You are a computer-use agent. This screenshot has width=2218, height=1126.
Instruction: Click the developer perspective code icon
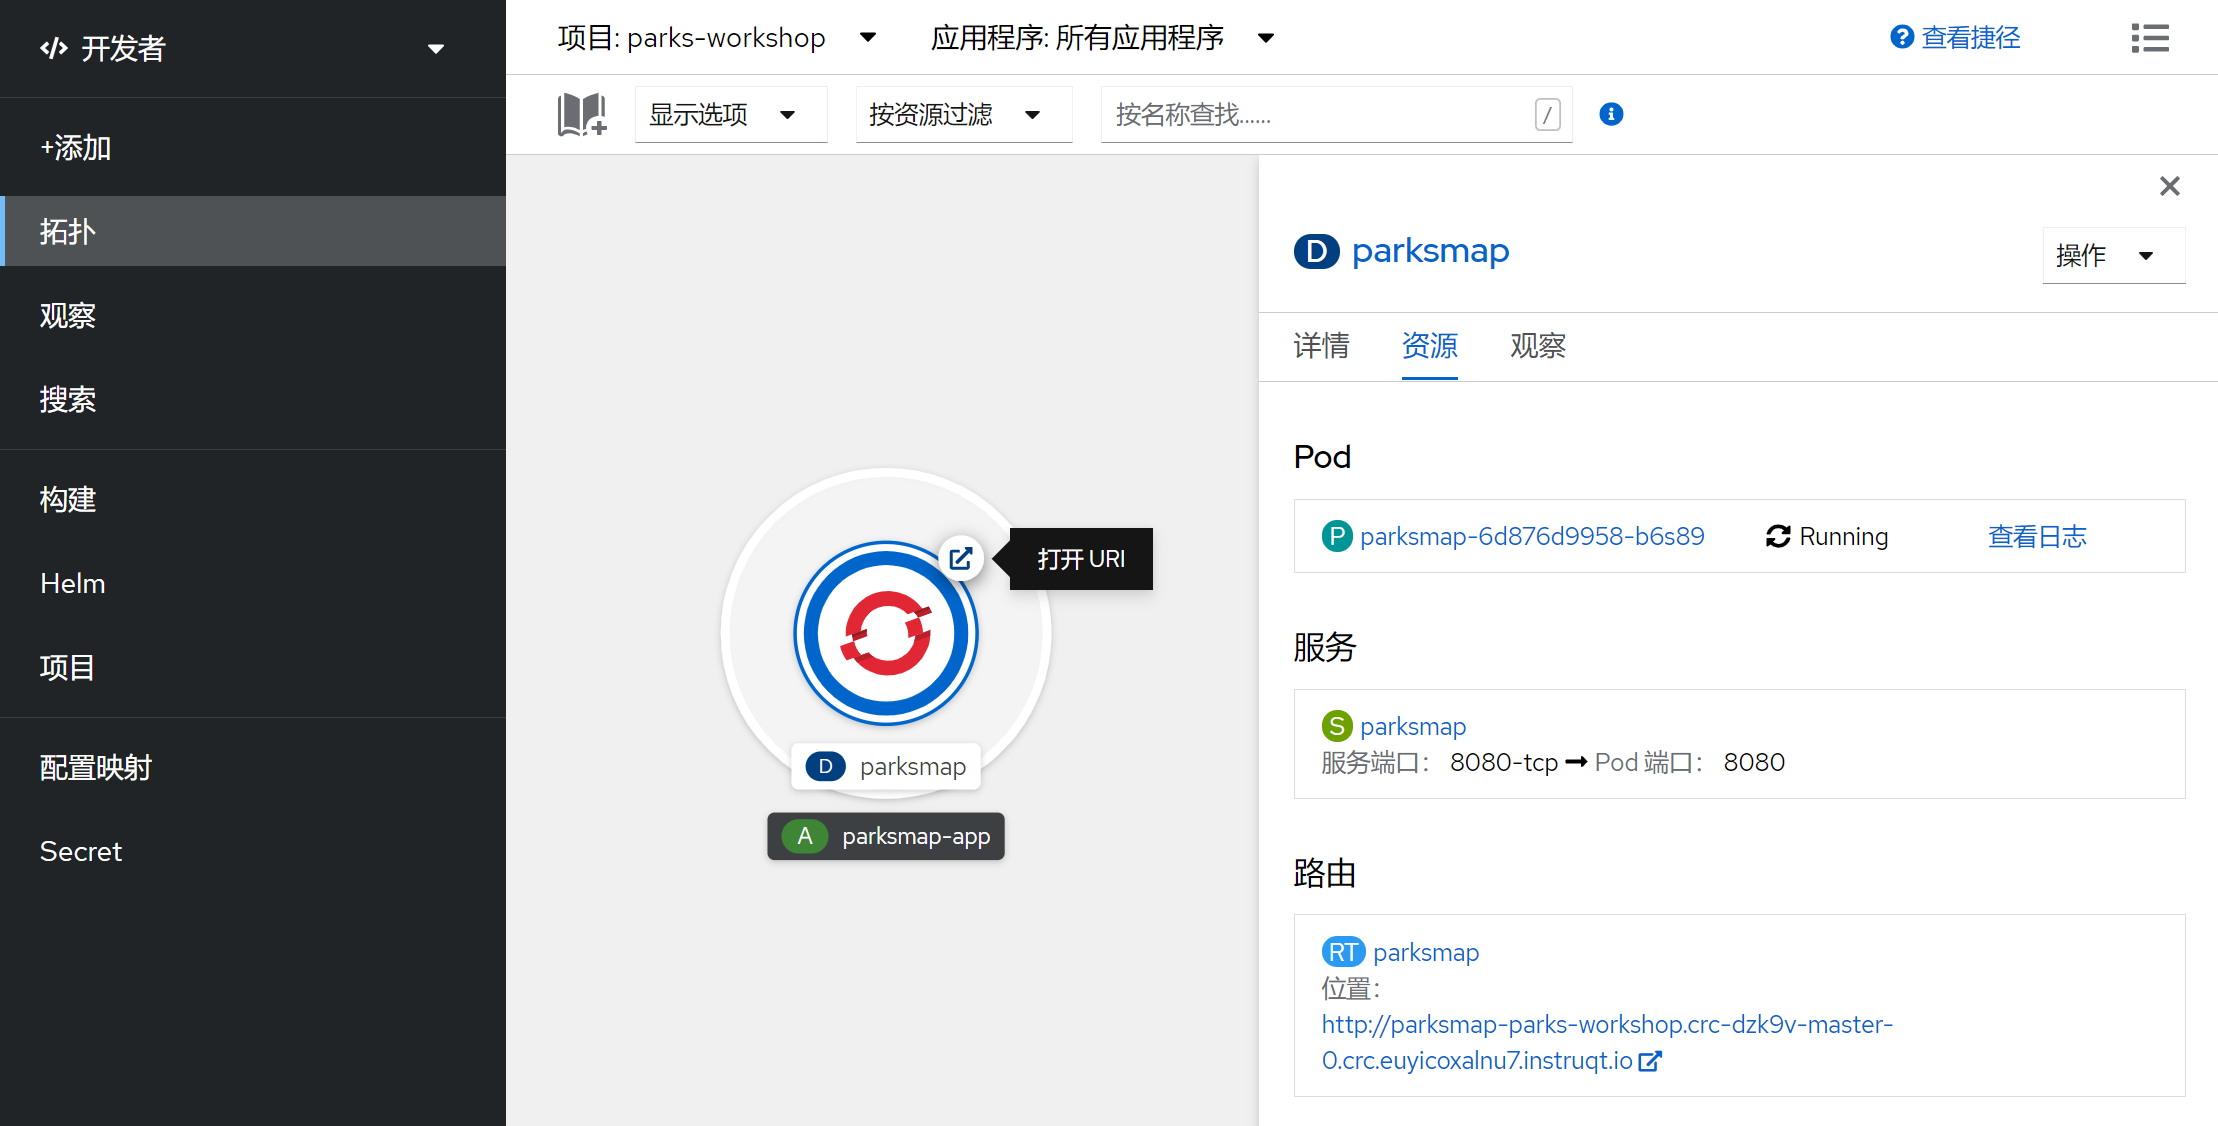(53, 48)
